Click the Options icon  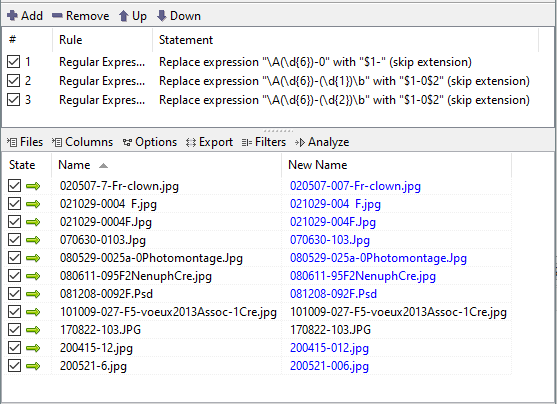pyautogui.click(x=127, y=142)
